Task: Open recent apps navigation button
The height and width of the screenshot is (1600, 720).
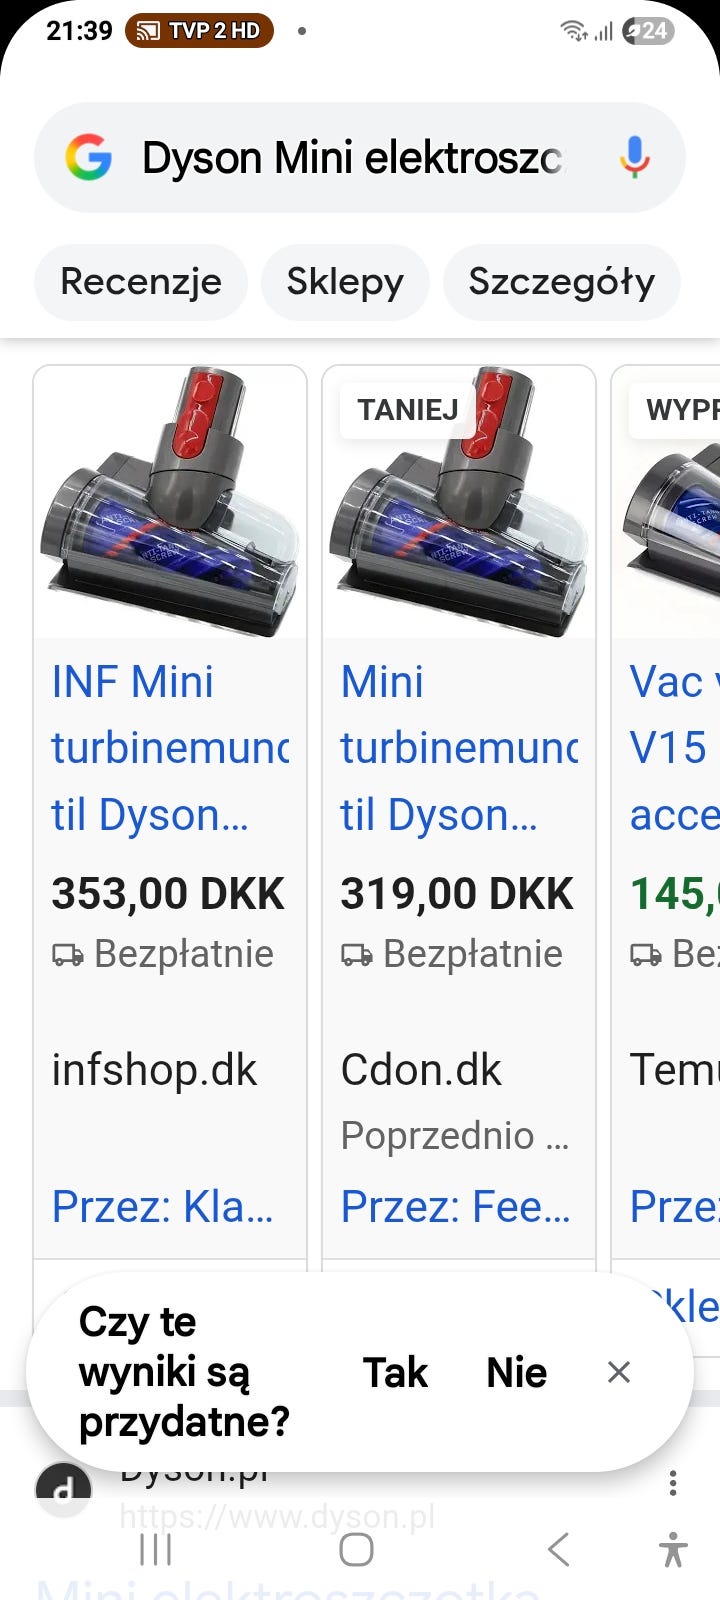Action: pos(156,1550)
